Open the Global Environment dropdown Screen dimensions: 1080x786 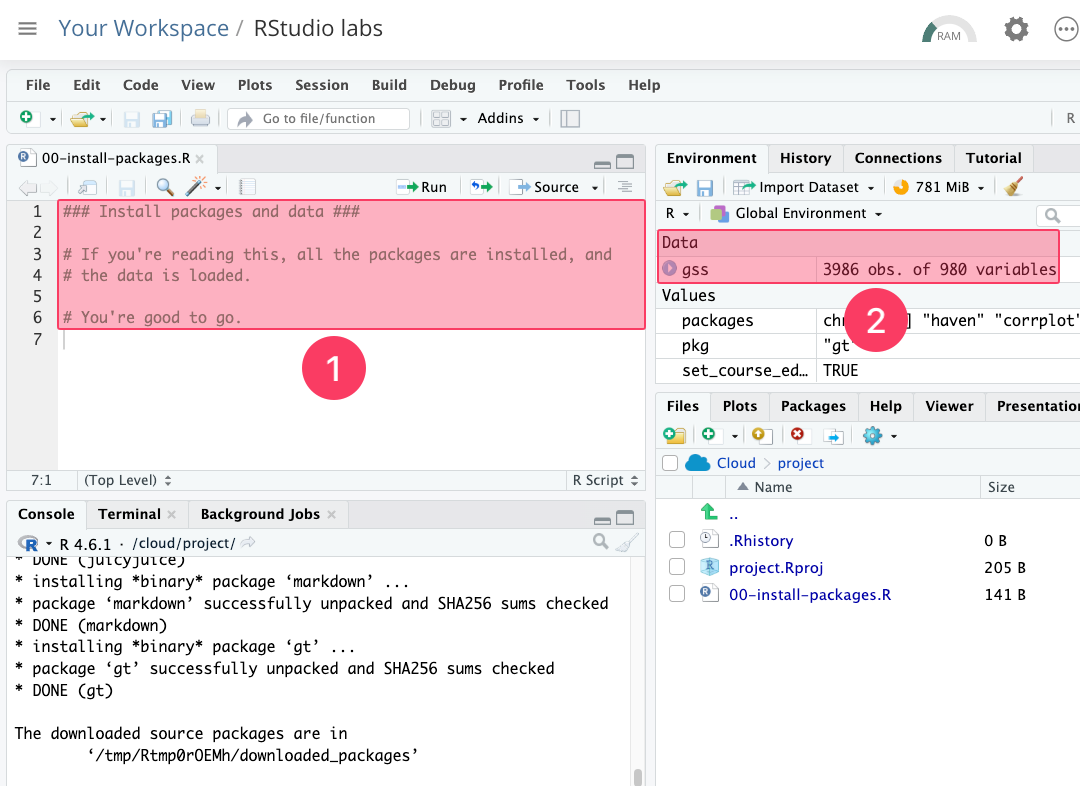[796, 214]
